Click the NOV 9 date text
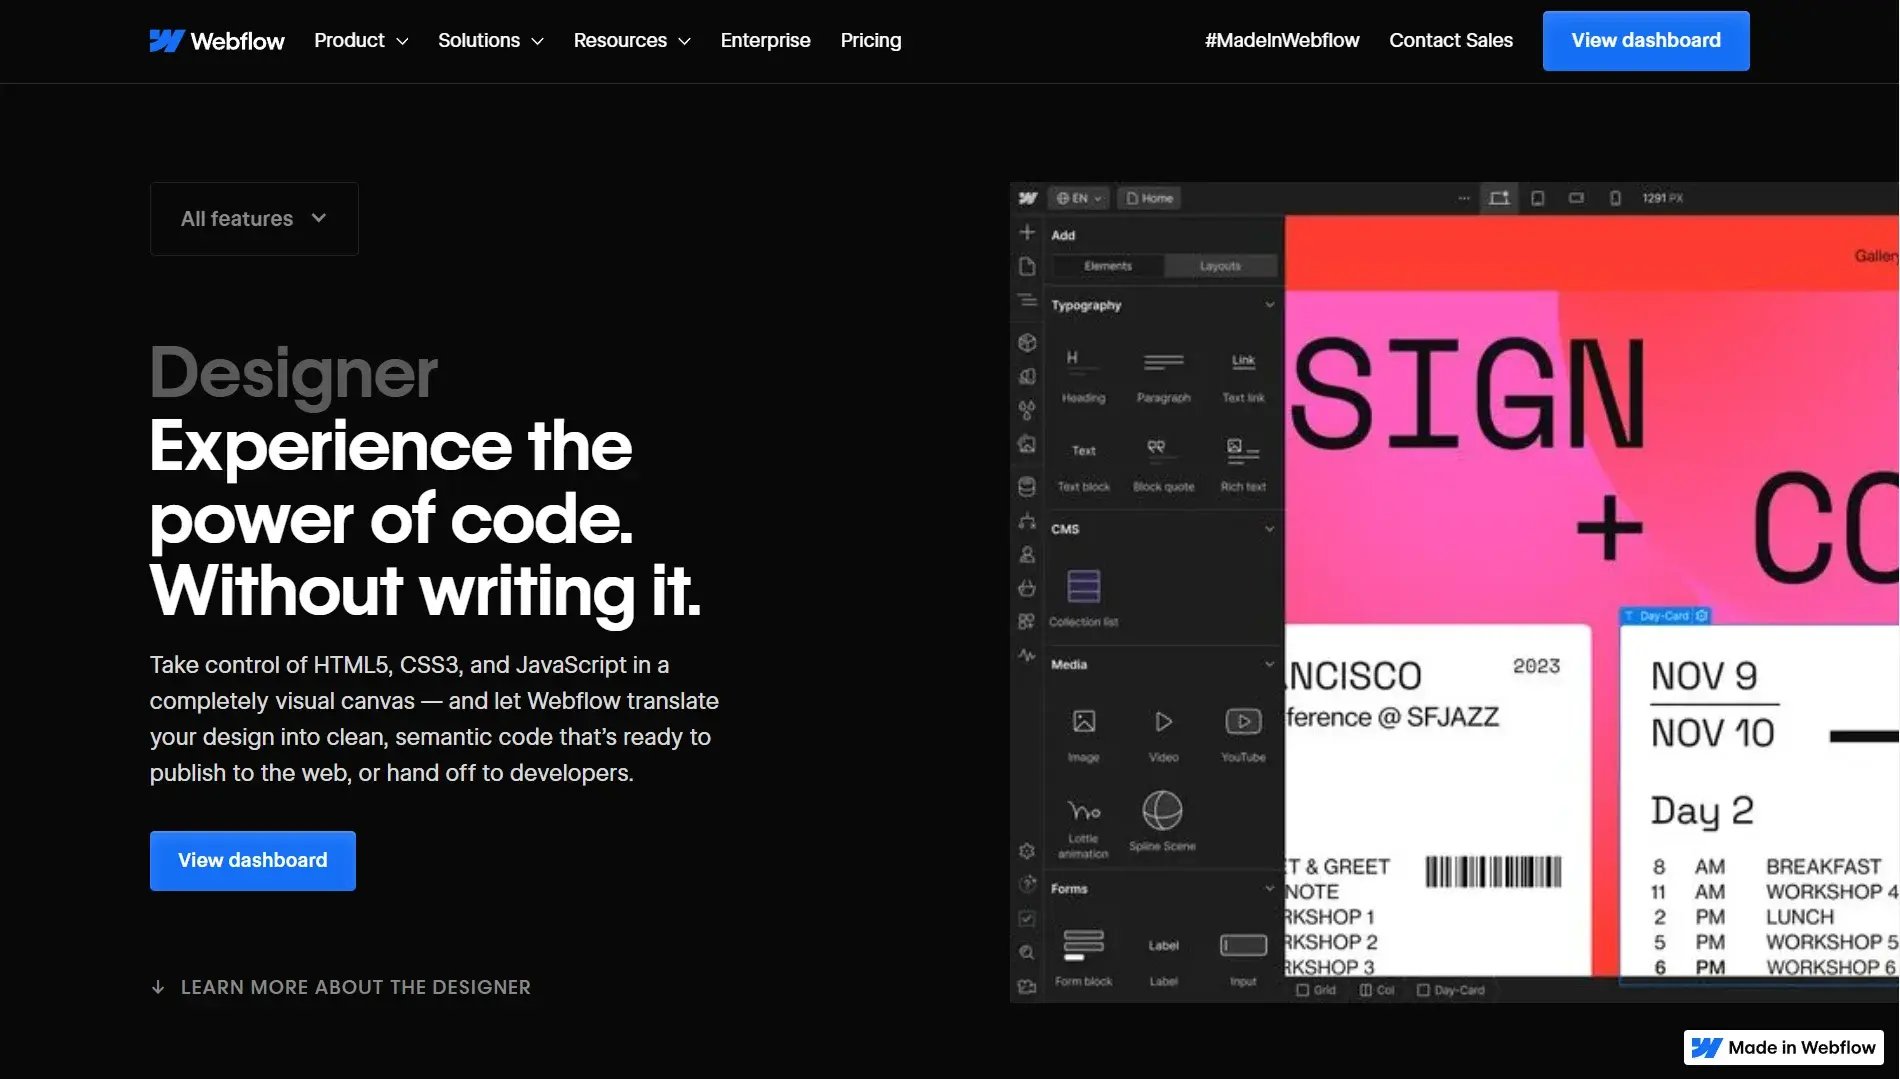 click(1704, 677)
